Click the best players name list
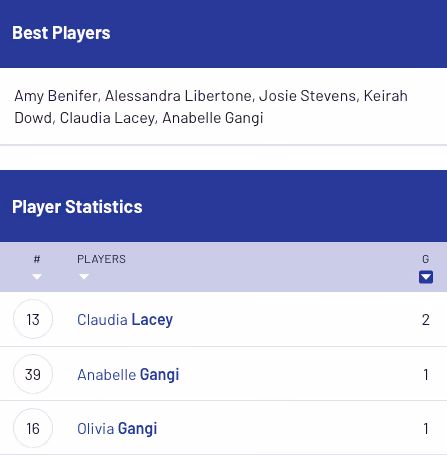The height and width of the screenshot is (455, 447). [x=211, y=107]
